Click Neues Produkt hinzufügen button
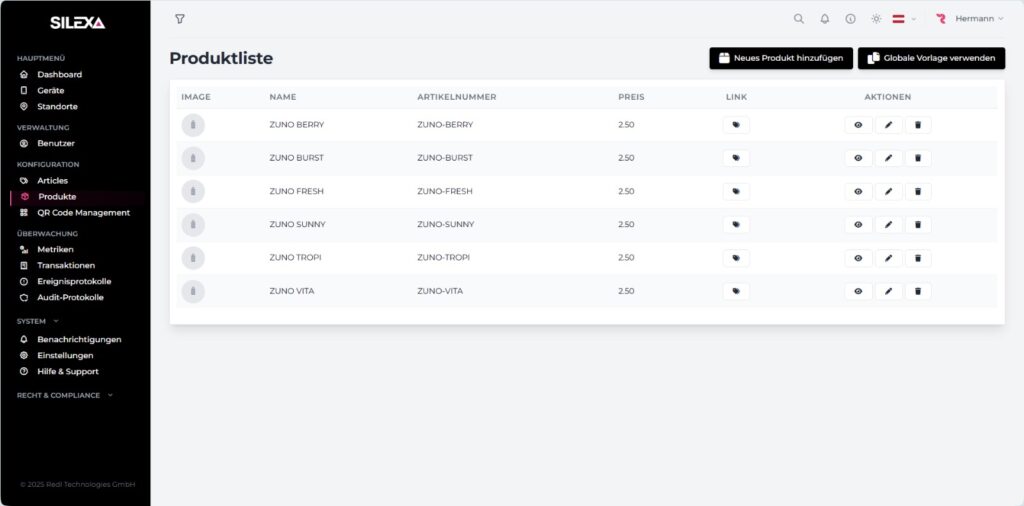The height and width of the screenshot is (506, 1024). click(781, 58)
